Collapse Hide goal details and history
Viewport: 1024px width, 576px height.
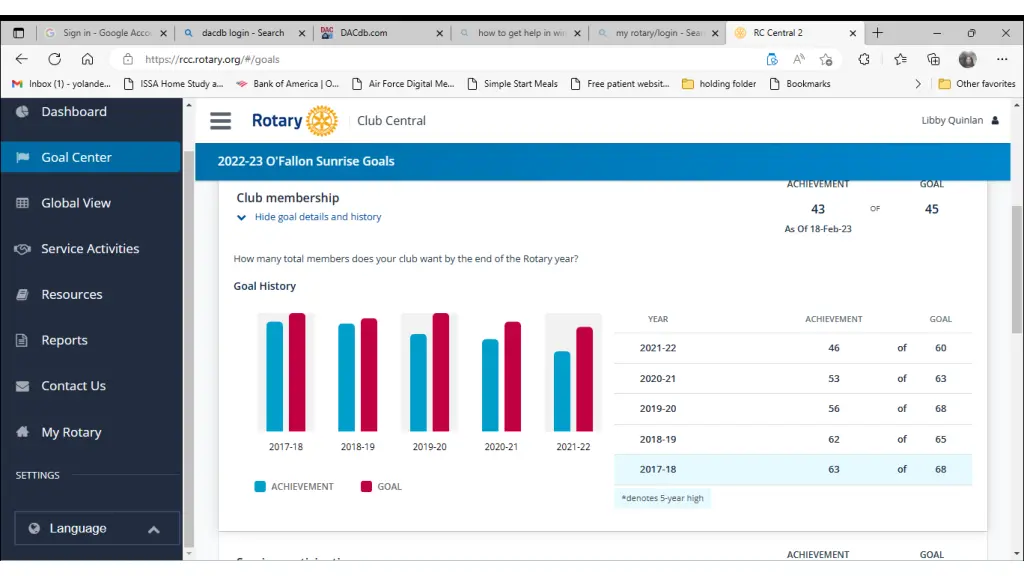click(317, 217)
